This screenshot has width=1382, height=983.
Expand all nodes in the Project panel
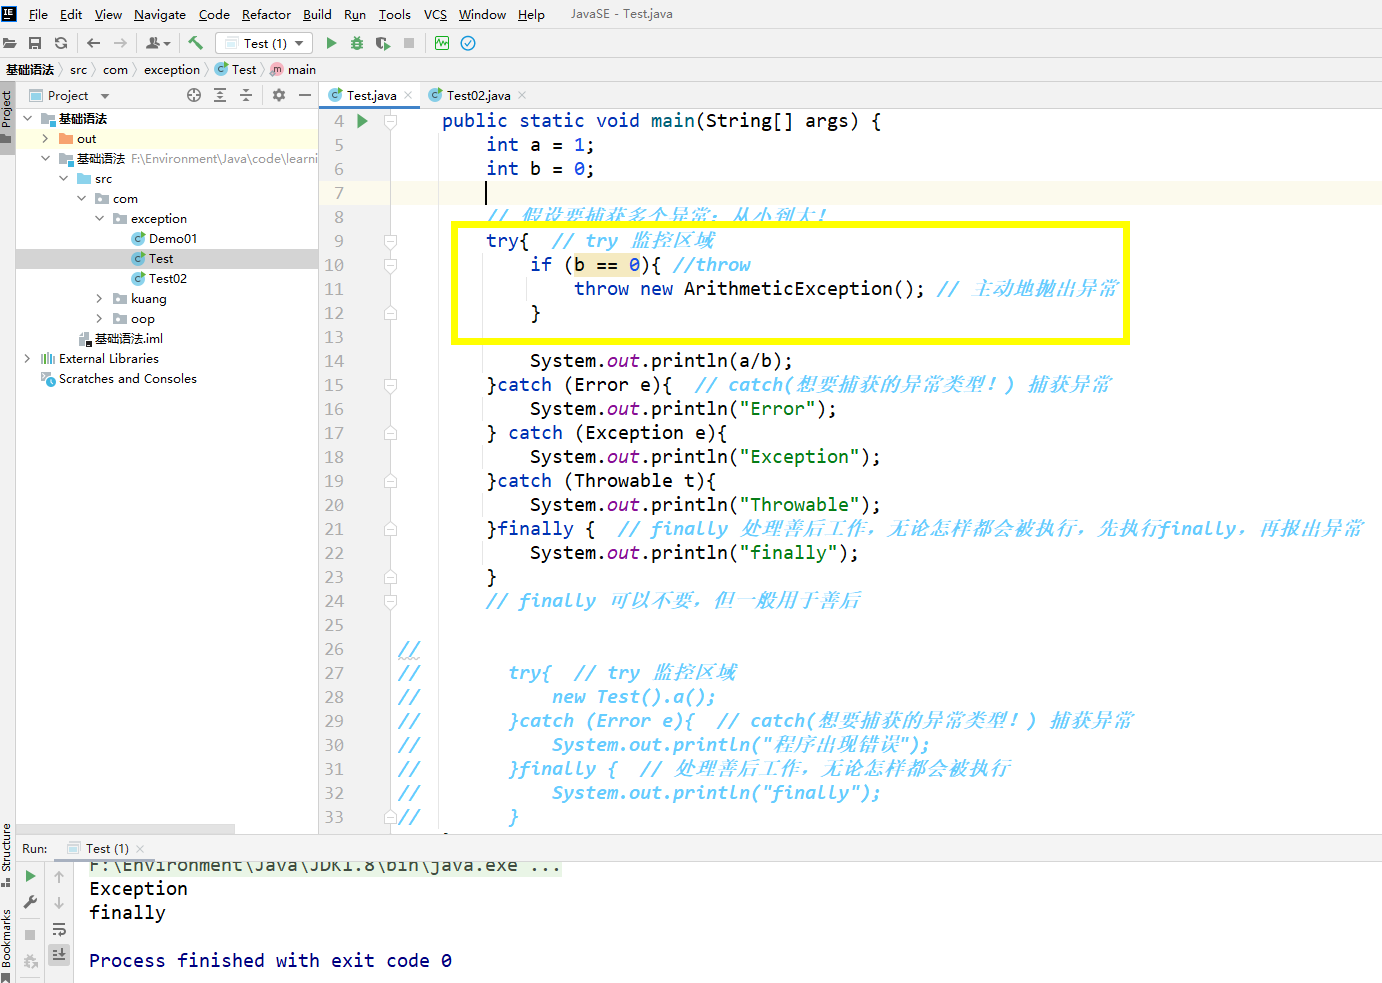(x=220, y=95)
